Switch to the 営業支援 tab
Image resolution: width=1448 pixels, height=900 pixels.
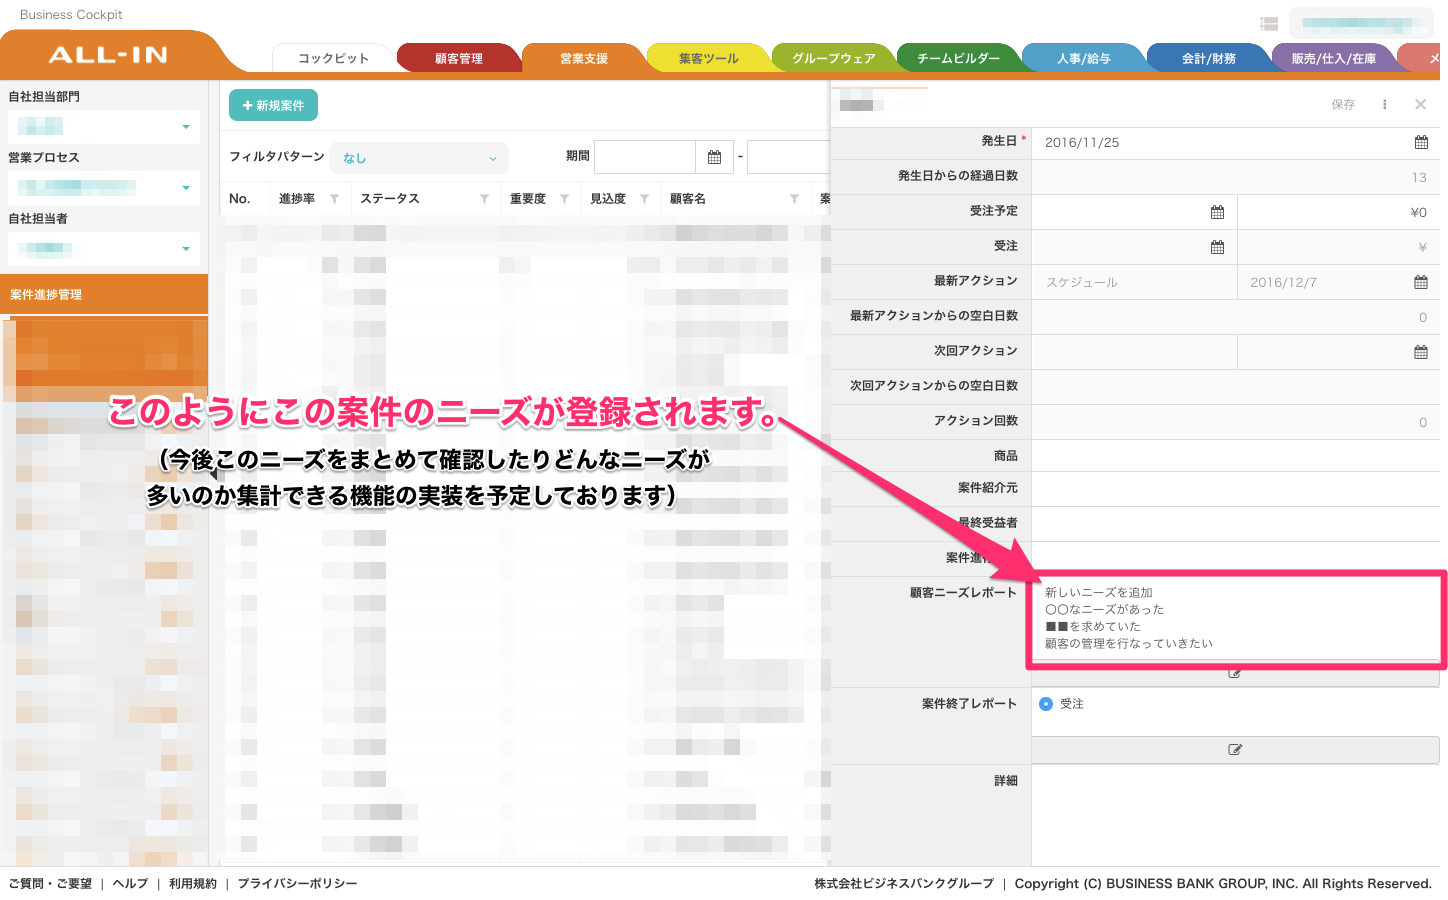[584, 58]
